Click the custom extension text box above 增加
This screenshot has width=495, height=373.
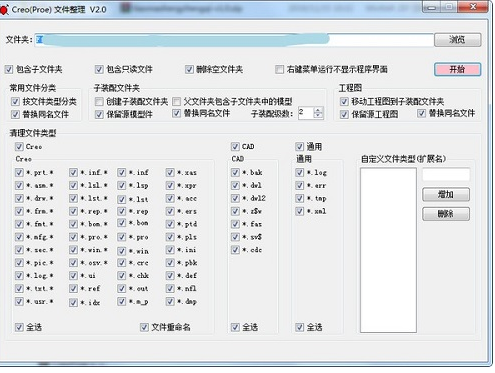446,174
